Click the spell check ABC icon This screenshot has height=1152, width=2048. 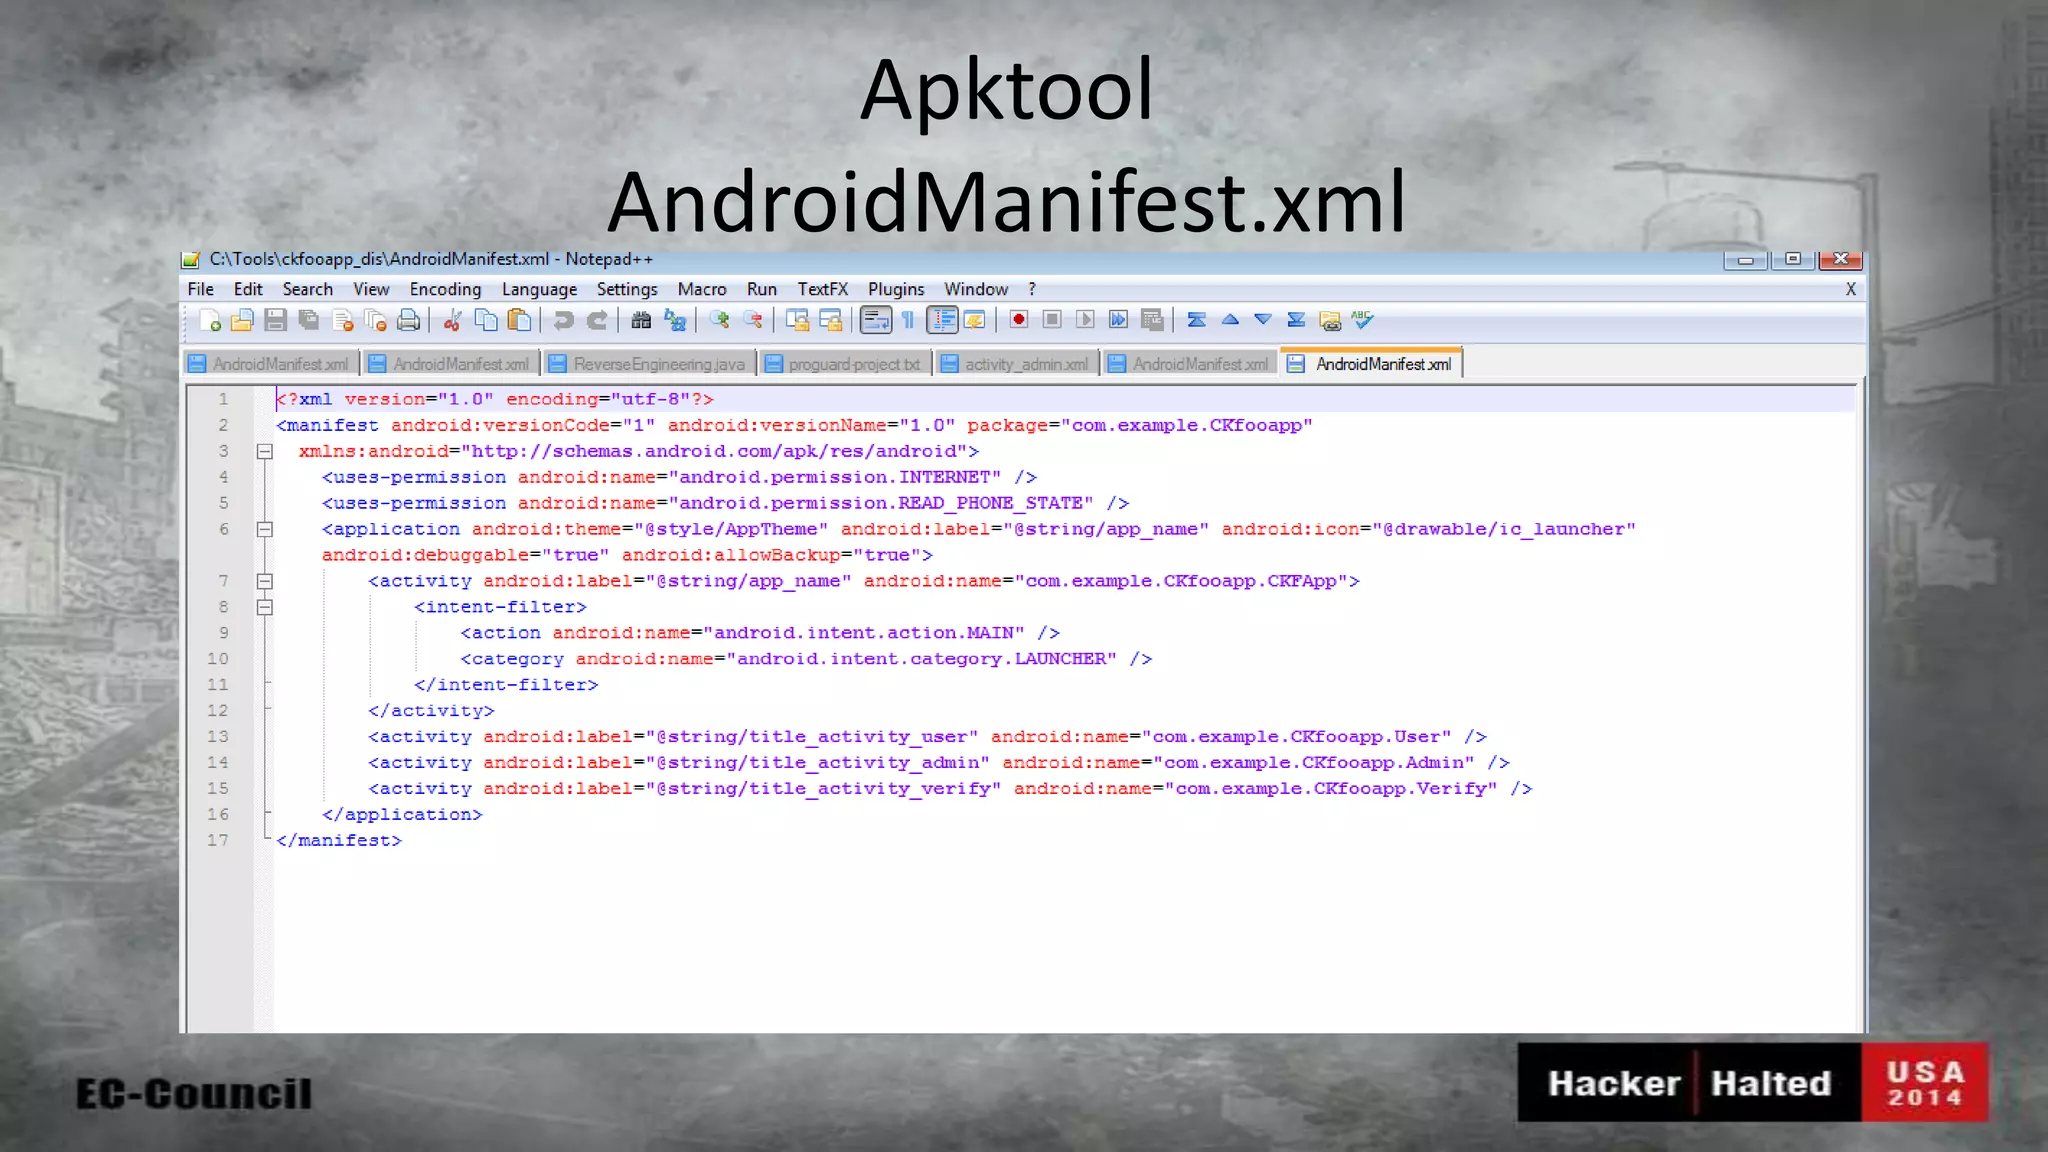1363,320
